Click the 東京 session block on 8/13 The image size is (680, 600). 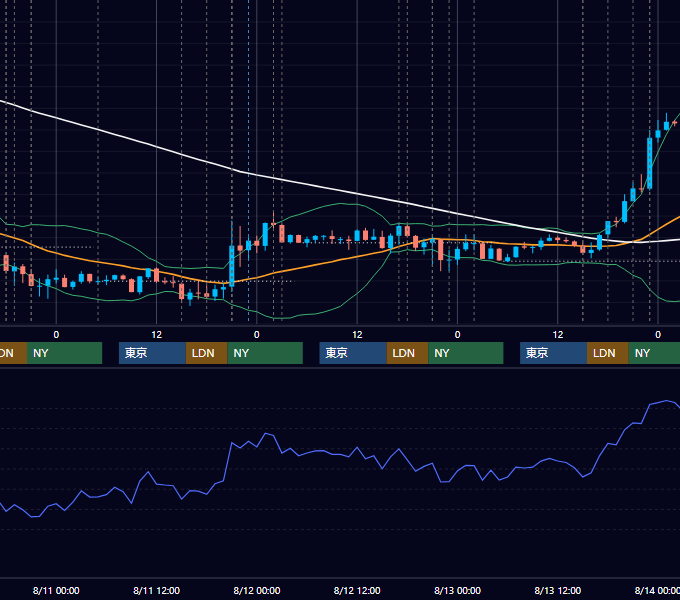[x=553, y=353]
